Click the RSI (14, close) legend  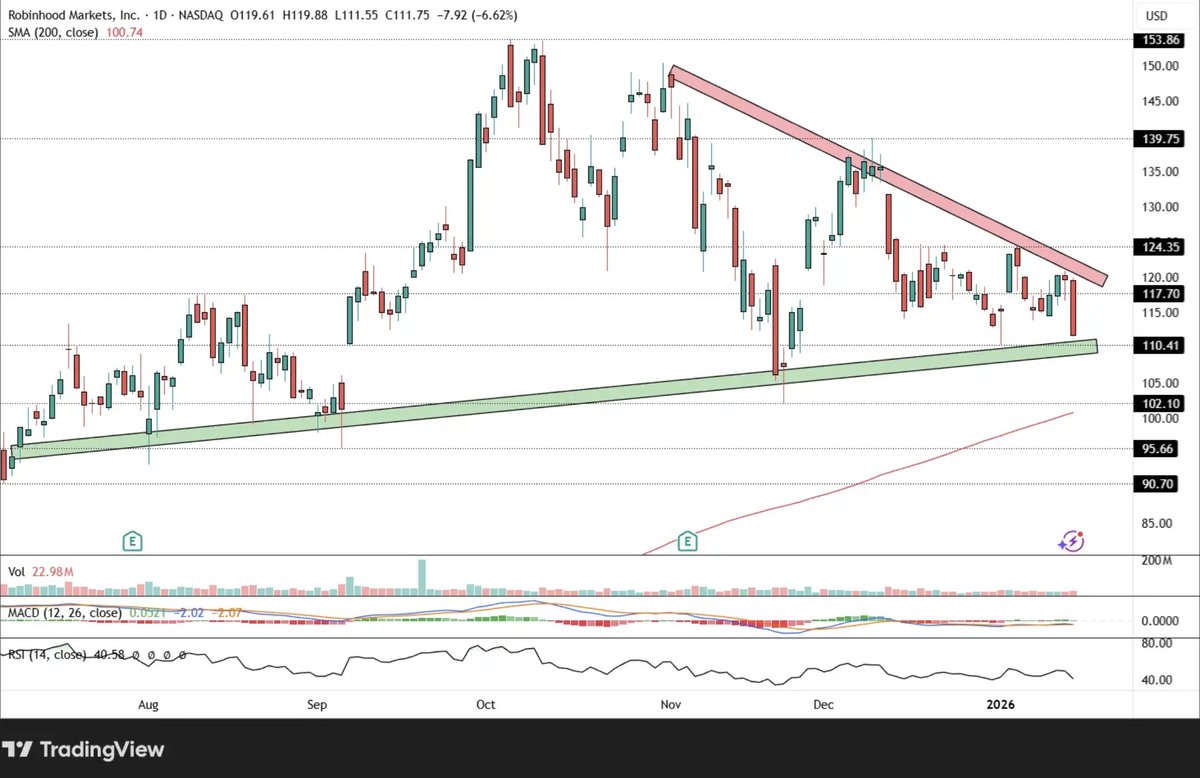tap(46, 656)
